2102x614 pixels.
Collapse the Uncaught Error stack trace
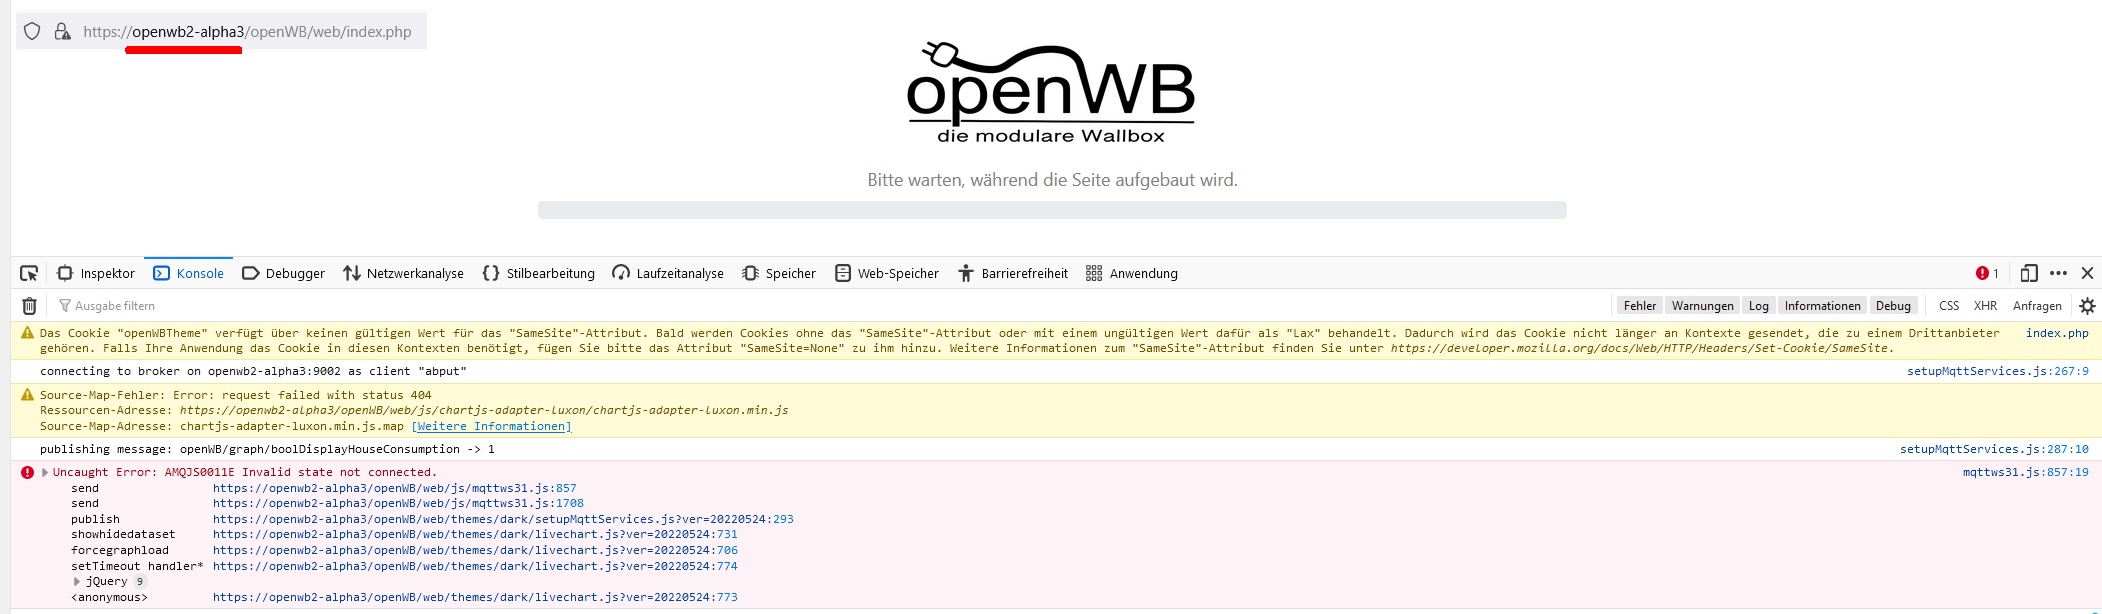pos(45,472)
